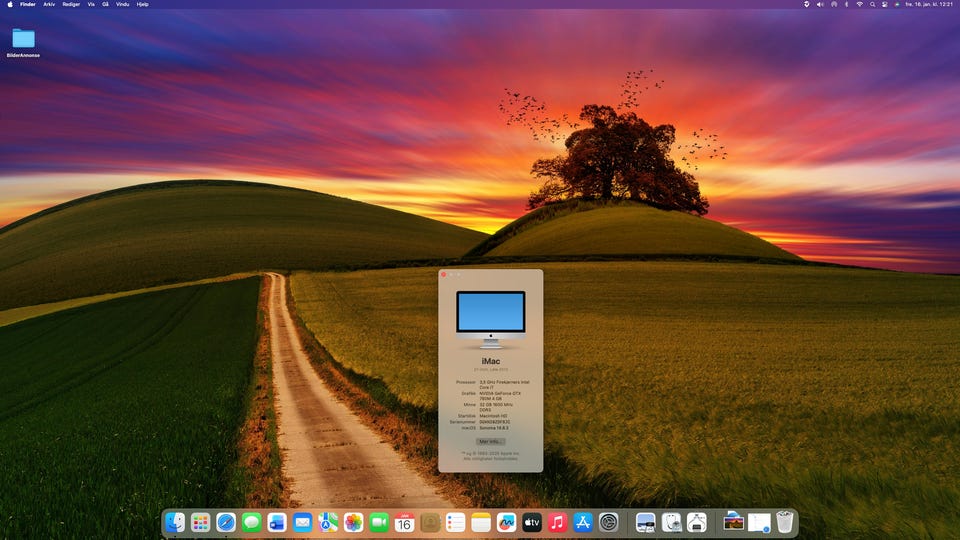The image size is (960, 540).
Task: Open the Wi-Fi status menu
Action: click(859, 4)
